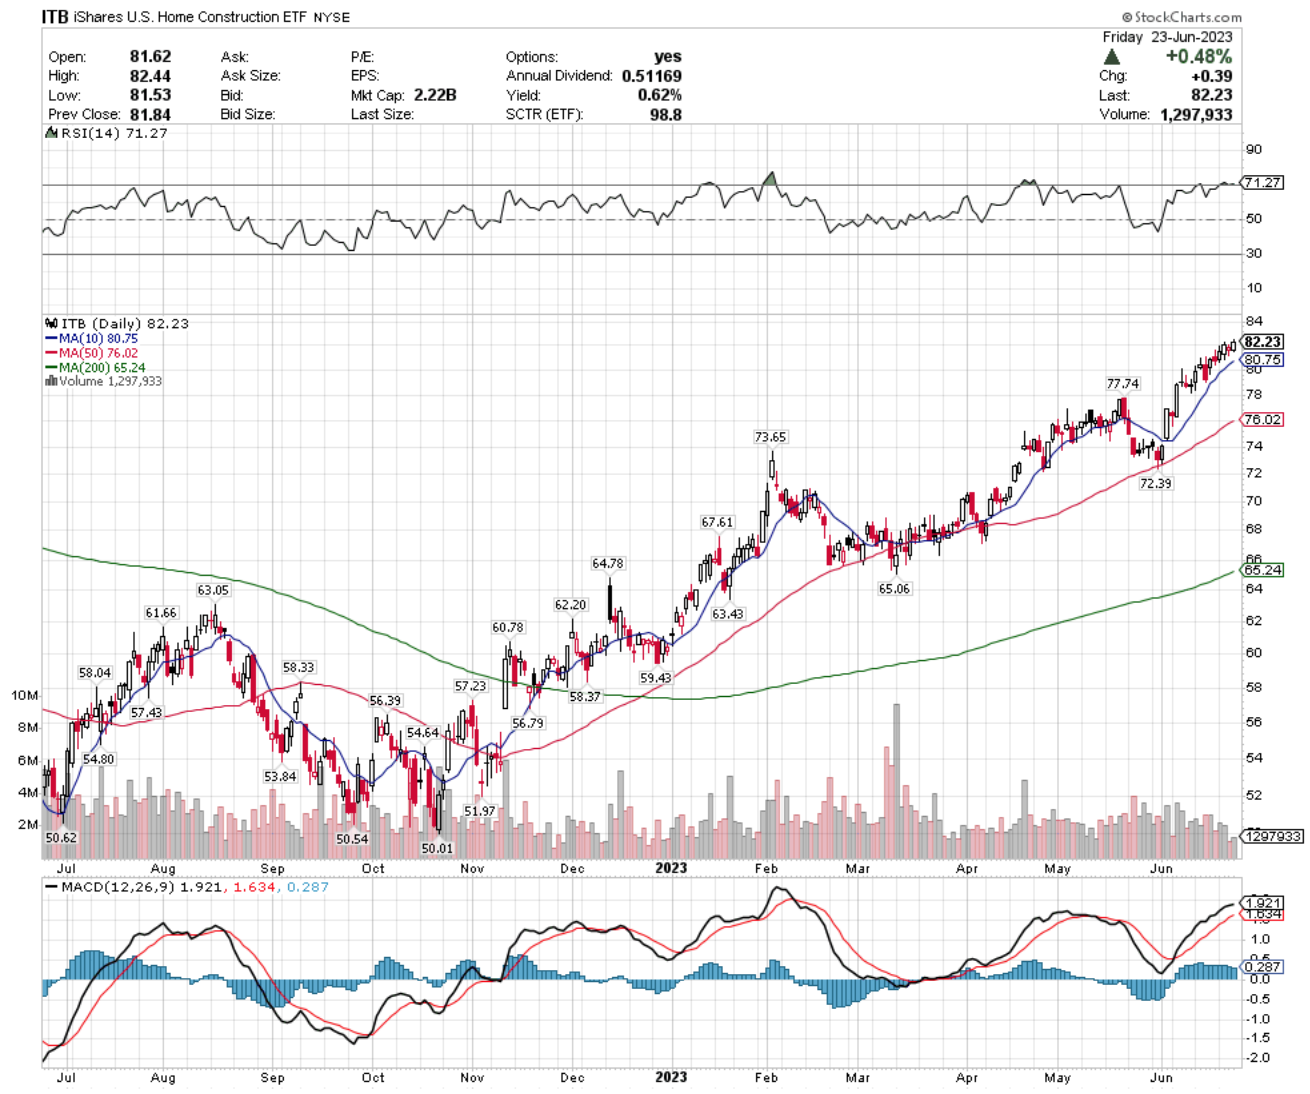The height and width of the screenshot is (1094, 1310).
Task: Click the Prev Close 81.84 value
Action: tap(150, 115)
